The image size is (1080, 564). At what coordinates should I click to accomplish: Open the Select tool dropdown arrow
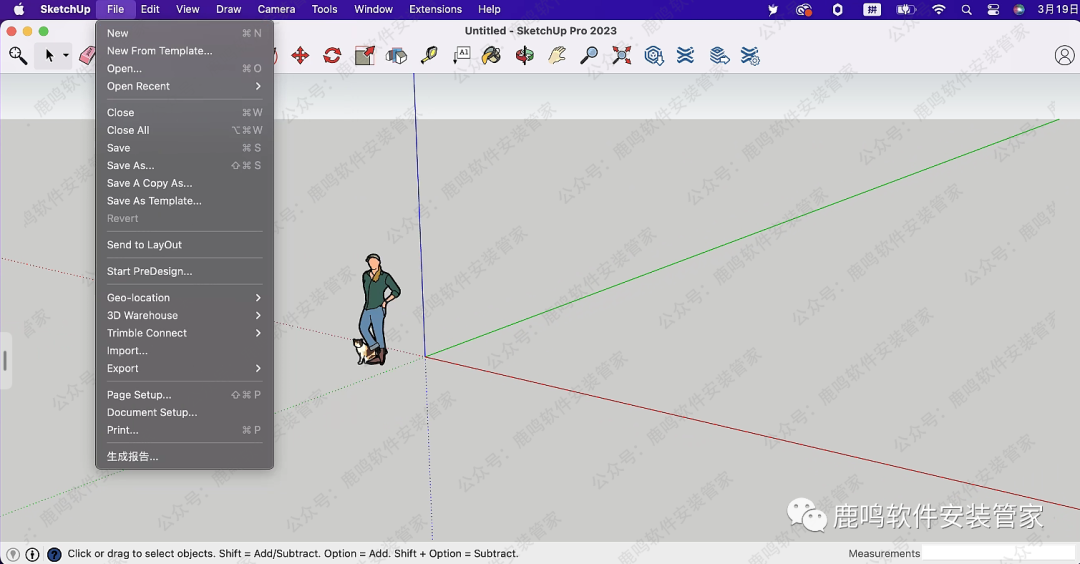tap(66, 56)
